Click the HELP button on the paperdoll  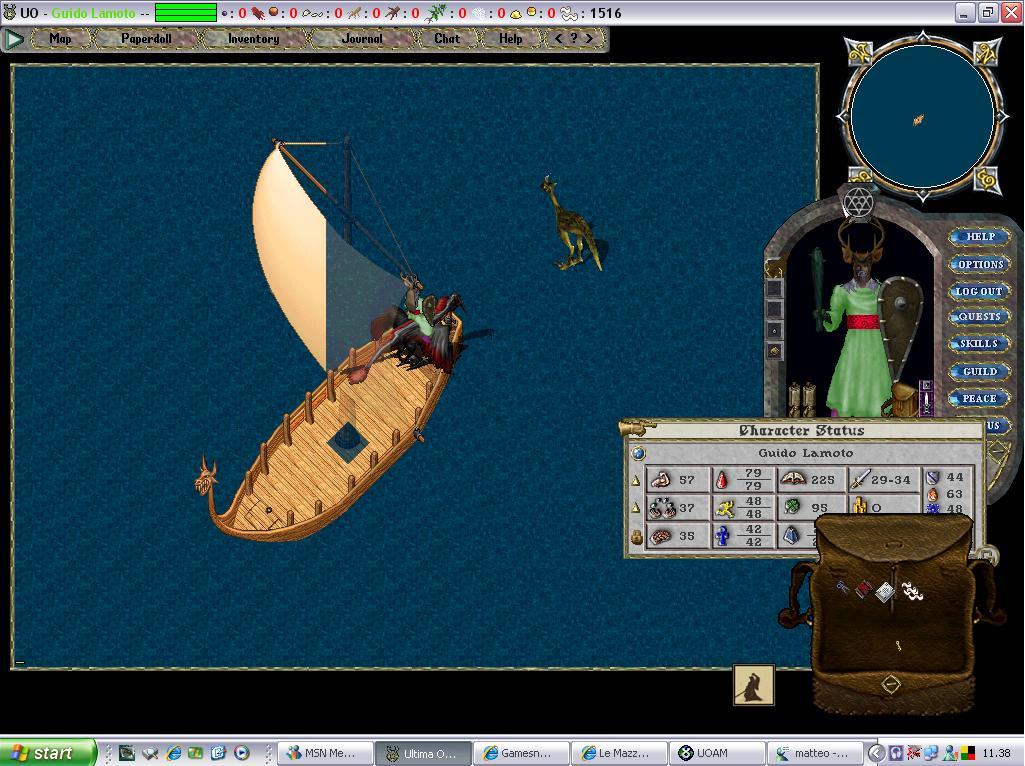[980, 237]
